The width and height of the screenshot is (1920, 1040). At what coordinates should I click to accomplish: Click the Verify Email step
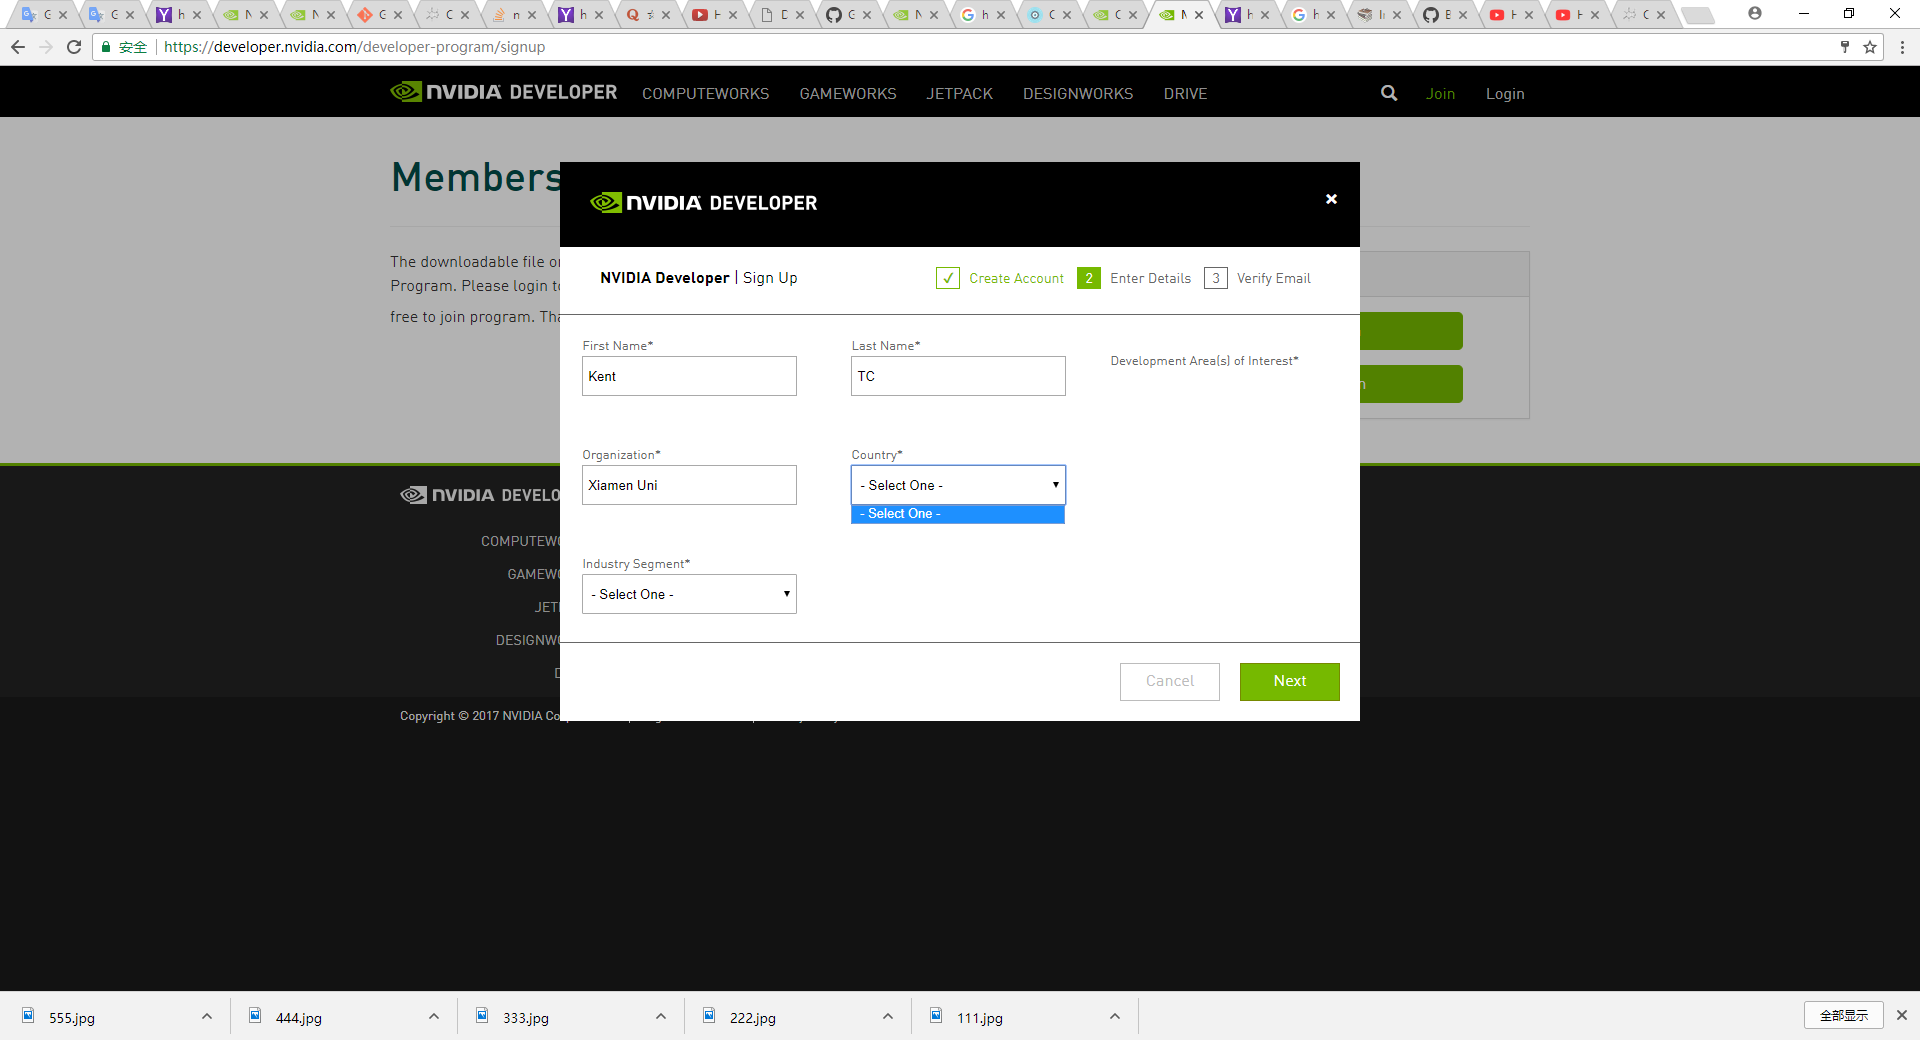point(1258,278)
